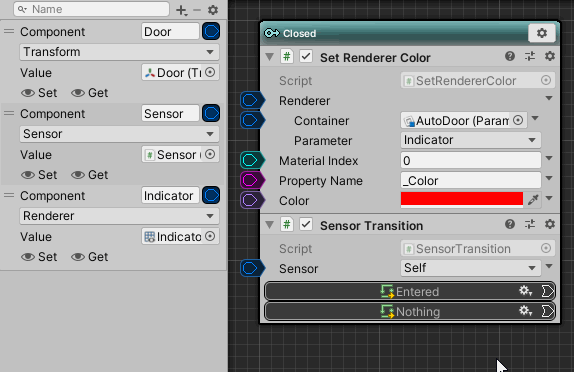The width and height of the screenshot is (574, 372).
Task: Collapse the Set Renderer Color foldout
Action: 270,57
